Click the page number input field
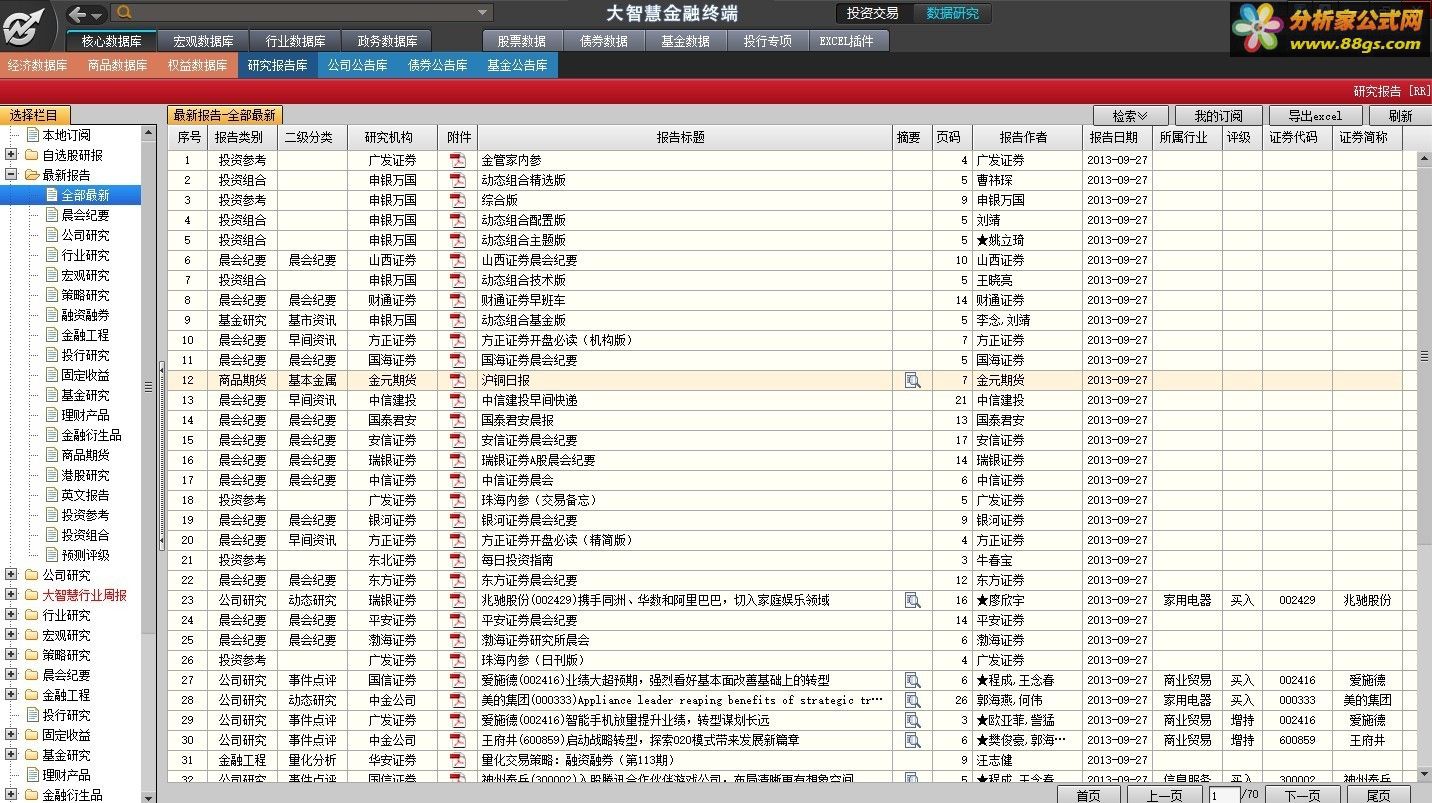1432x803 pixels. point(1224,795)
